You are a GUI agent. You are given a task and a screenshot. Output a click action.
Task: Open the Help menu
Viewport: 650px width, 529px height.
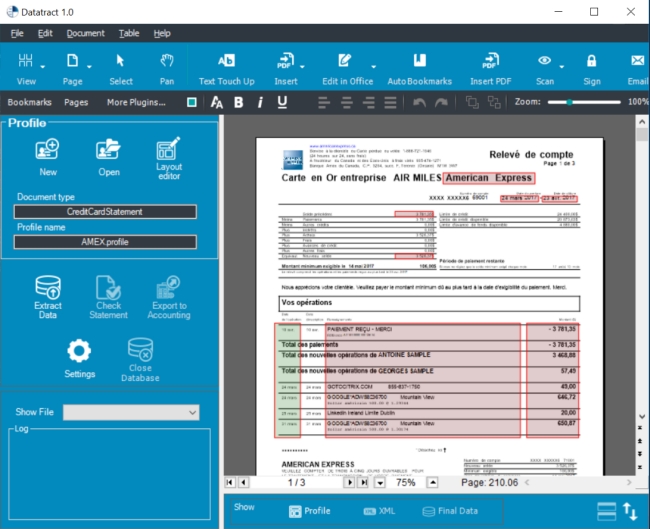click(x=162, y=33)
